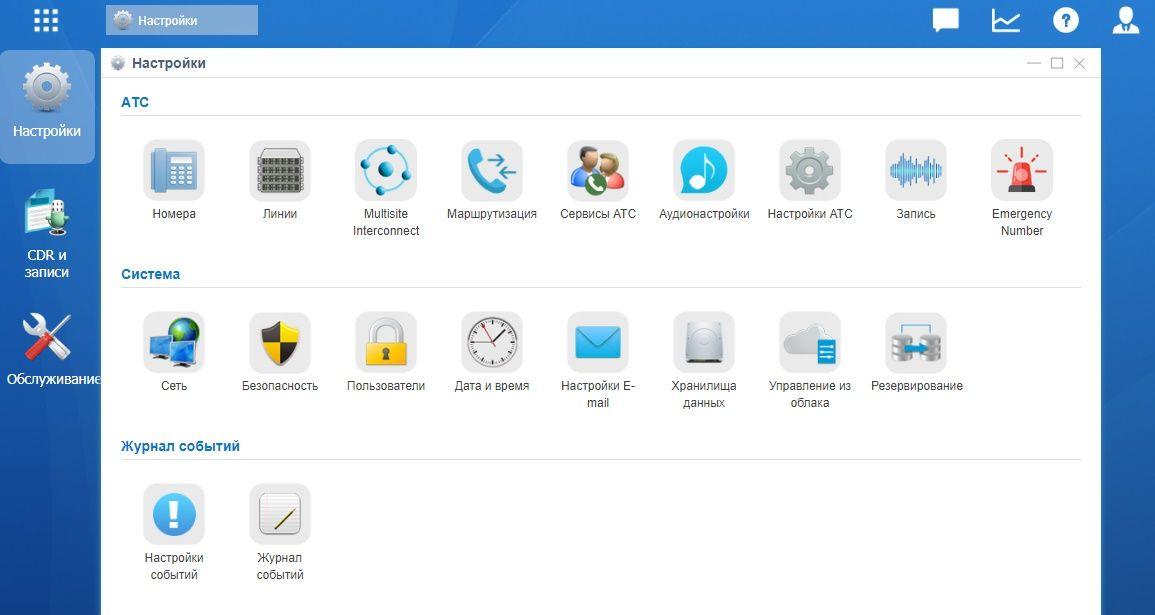Open Журнал событий event log
1155x615 pixels.
click(x=280, y=514)
